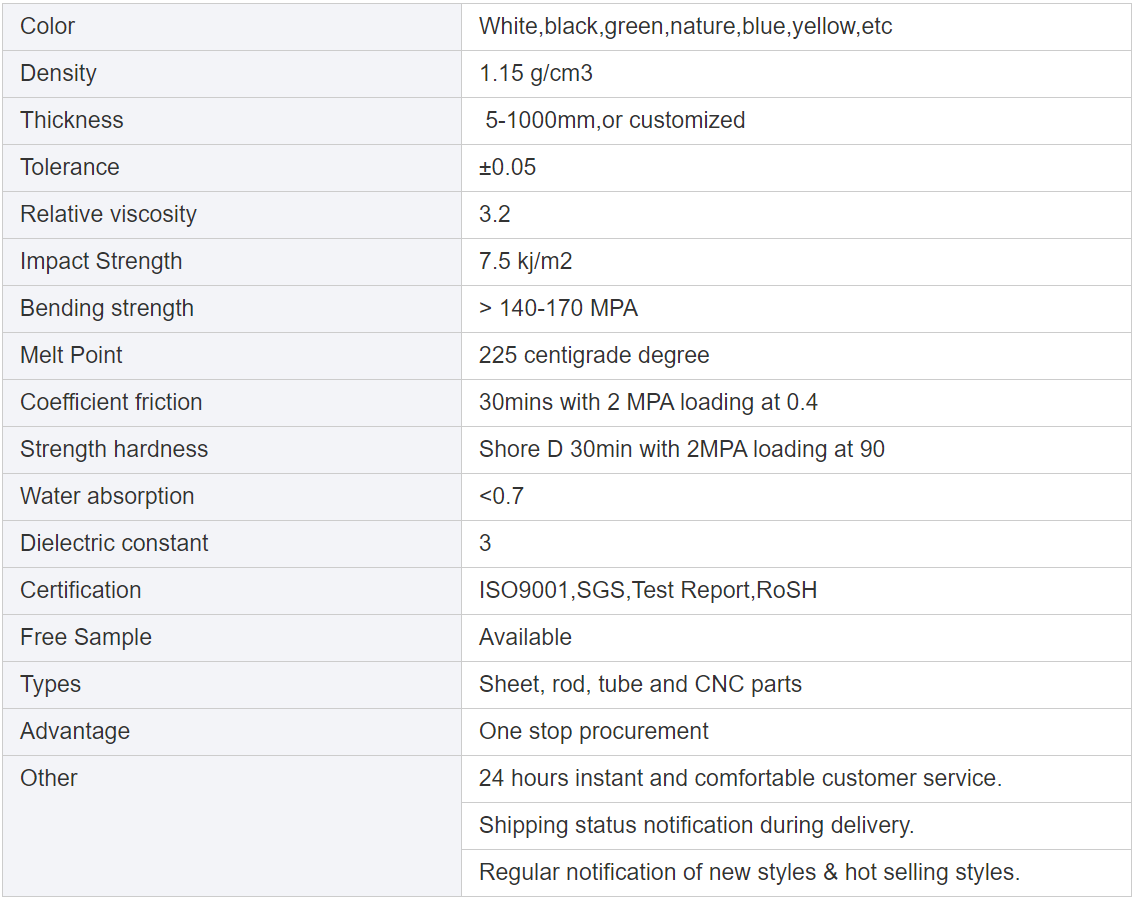Screen dimensions: 1135x900
Task: Click 24 hours instant customer service text
Action: 740,779
